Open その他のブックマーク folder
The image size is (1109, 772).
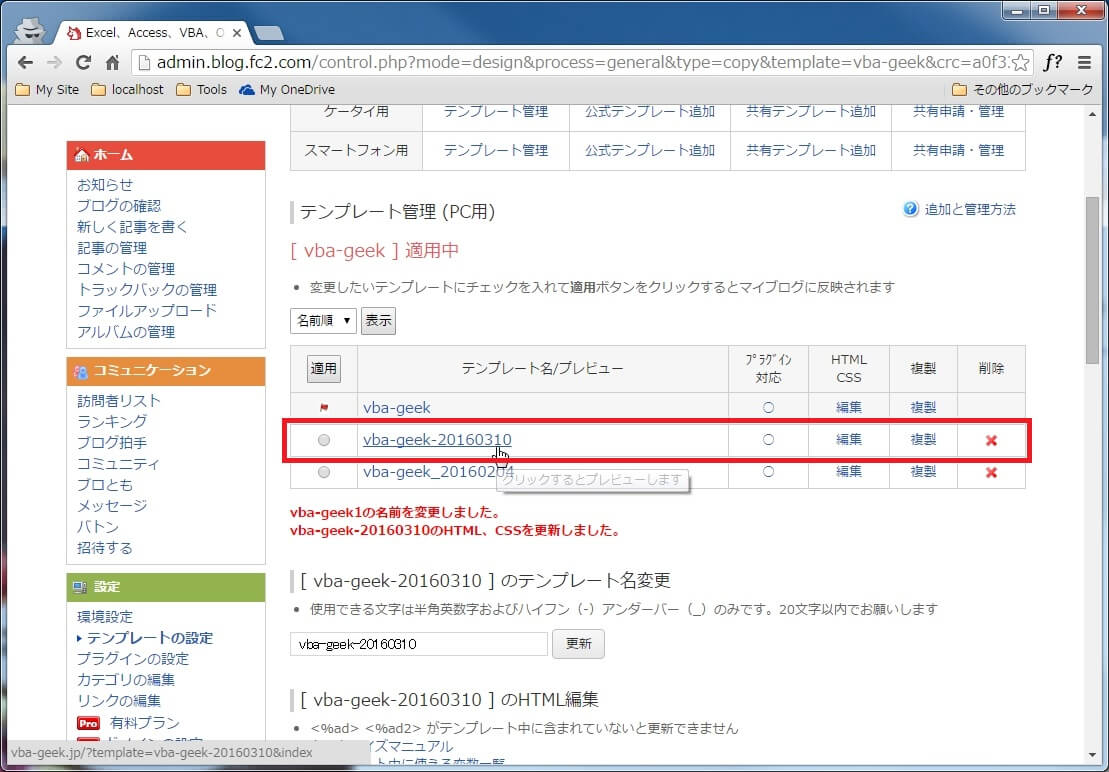click(1023, 89)
